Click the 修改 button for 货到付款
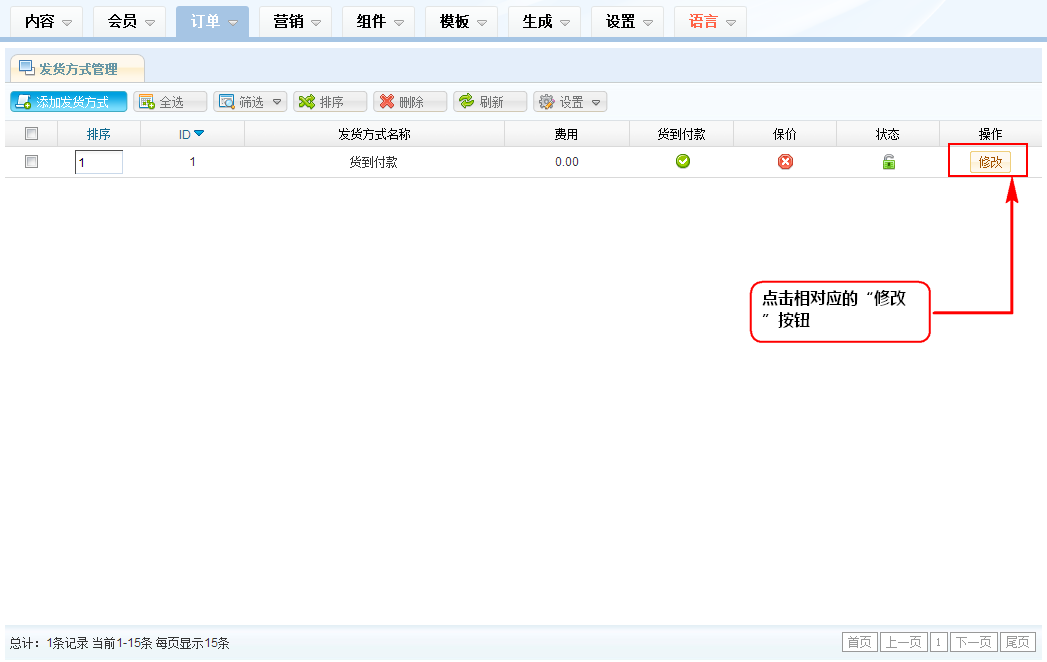This screenshot has width=1047, height=662. coord(989,162)
